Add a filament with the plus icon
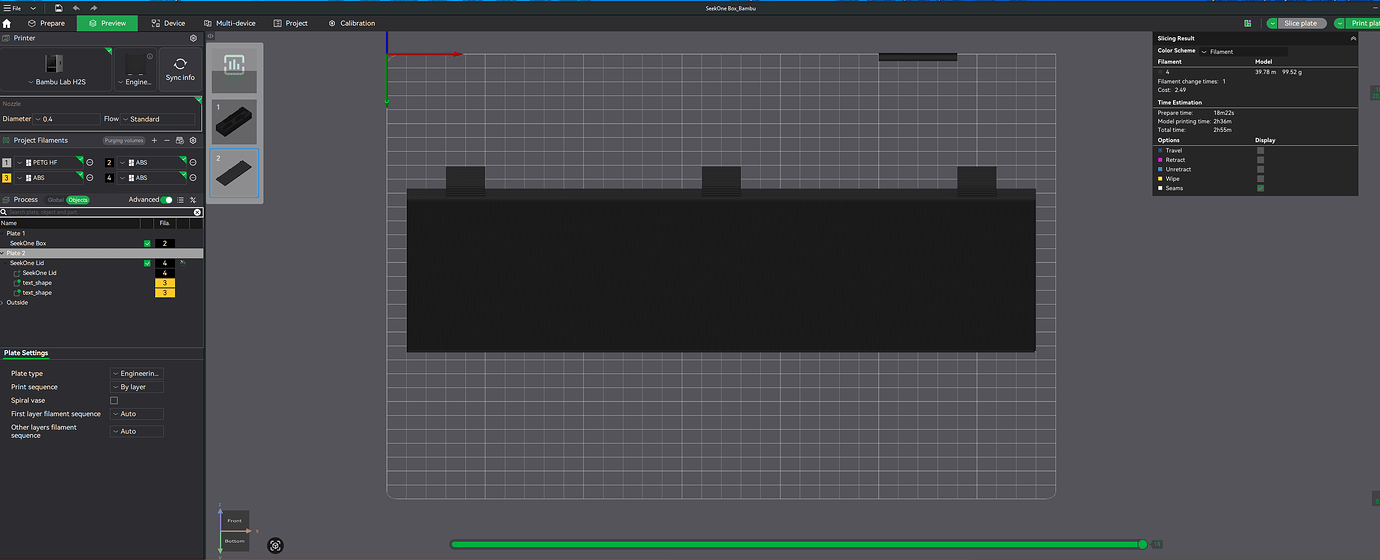Viewport: 1380px width, 560px height. [x=154, y=140]
